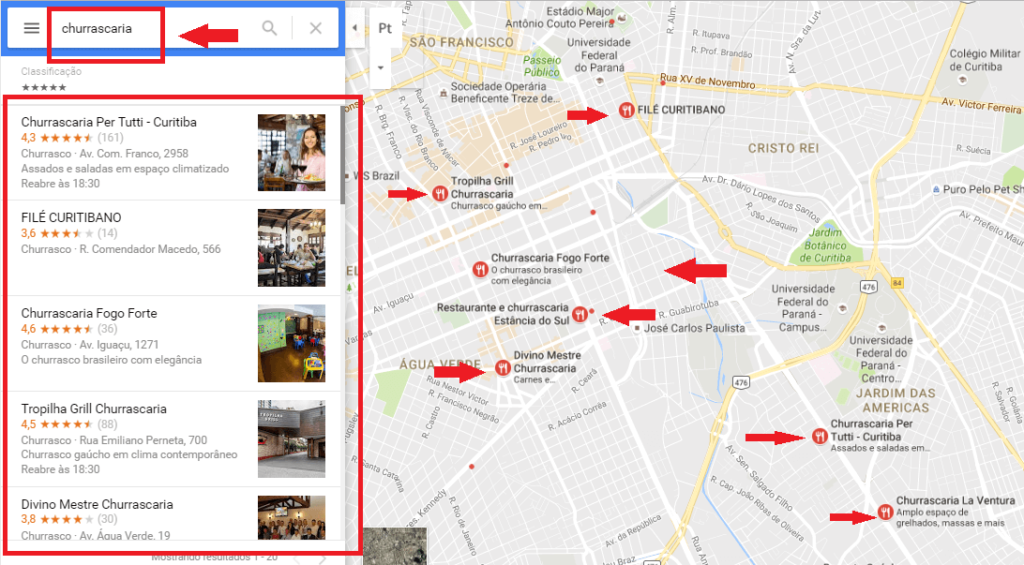This screenshot has width=1024, height=565.
Task: Click the 4,3 rating of Per Tutti
Action: point(28,138)
